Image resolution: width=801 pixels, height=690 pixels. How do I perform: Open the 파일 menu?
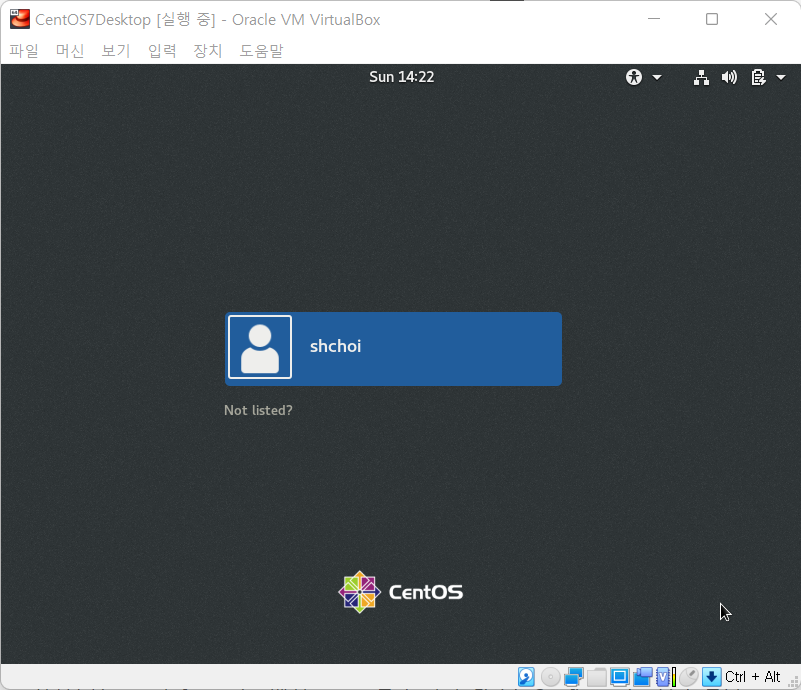pos(24,51)
